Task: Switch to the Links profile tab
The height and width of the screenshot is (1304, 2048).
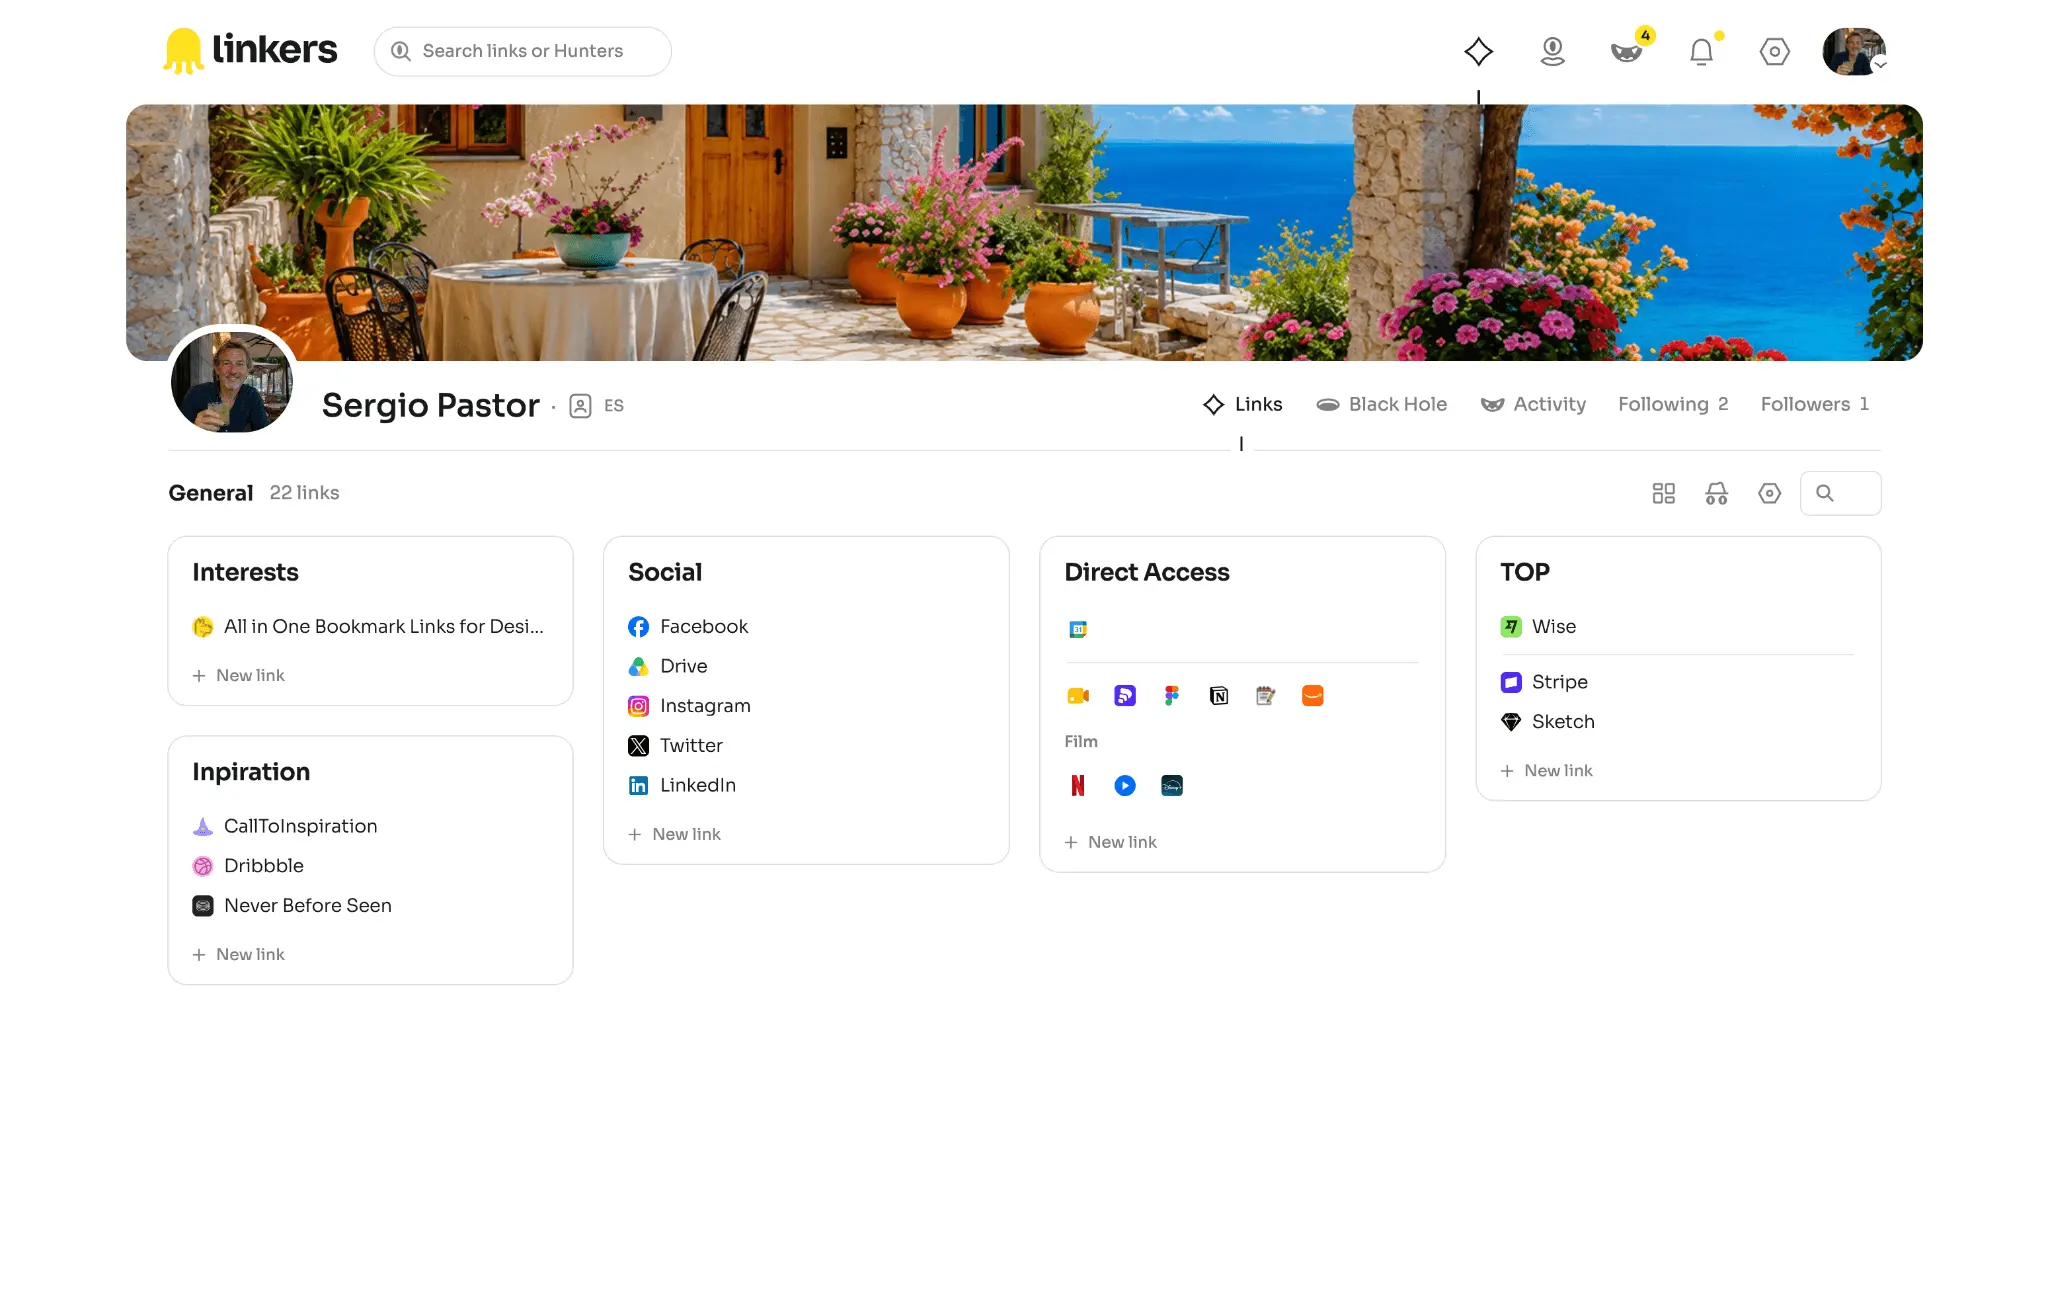Action: click(x=1242, y=404)
